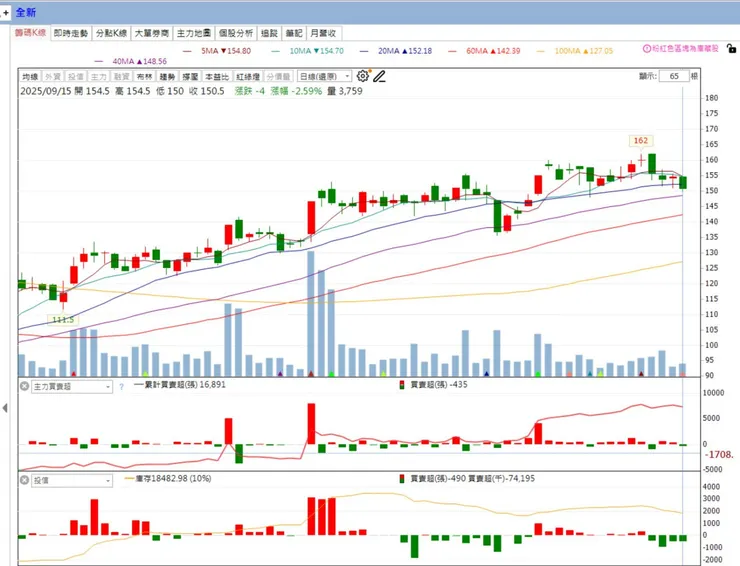Toggle the 融資 overlay button
Image resolution: width=740 pixels, height=566 pixels.
click(121, 76)
